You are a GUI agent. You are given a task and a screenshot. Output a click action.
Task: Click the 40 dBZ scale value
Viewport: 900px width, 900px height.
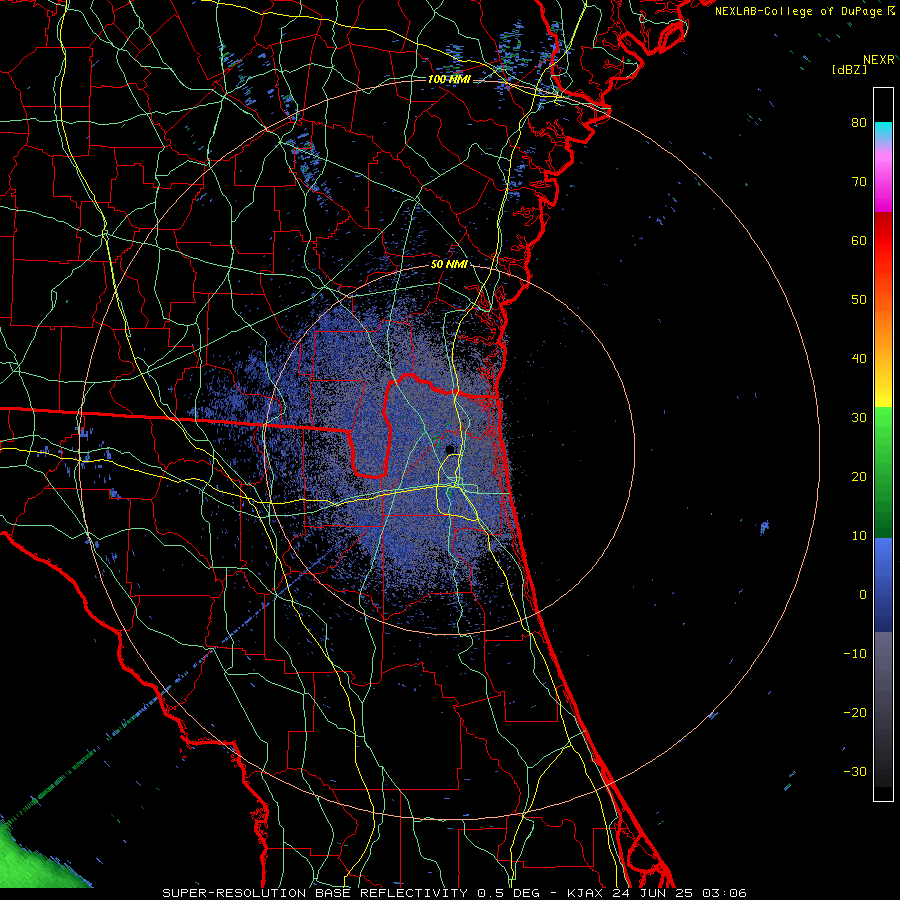point(859,359)
